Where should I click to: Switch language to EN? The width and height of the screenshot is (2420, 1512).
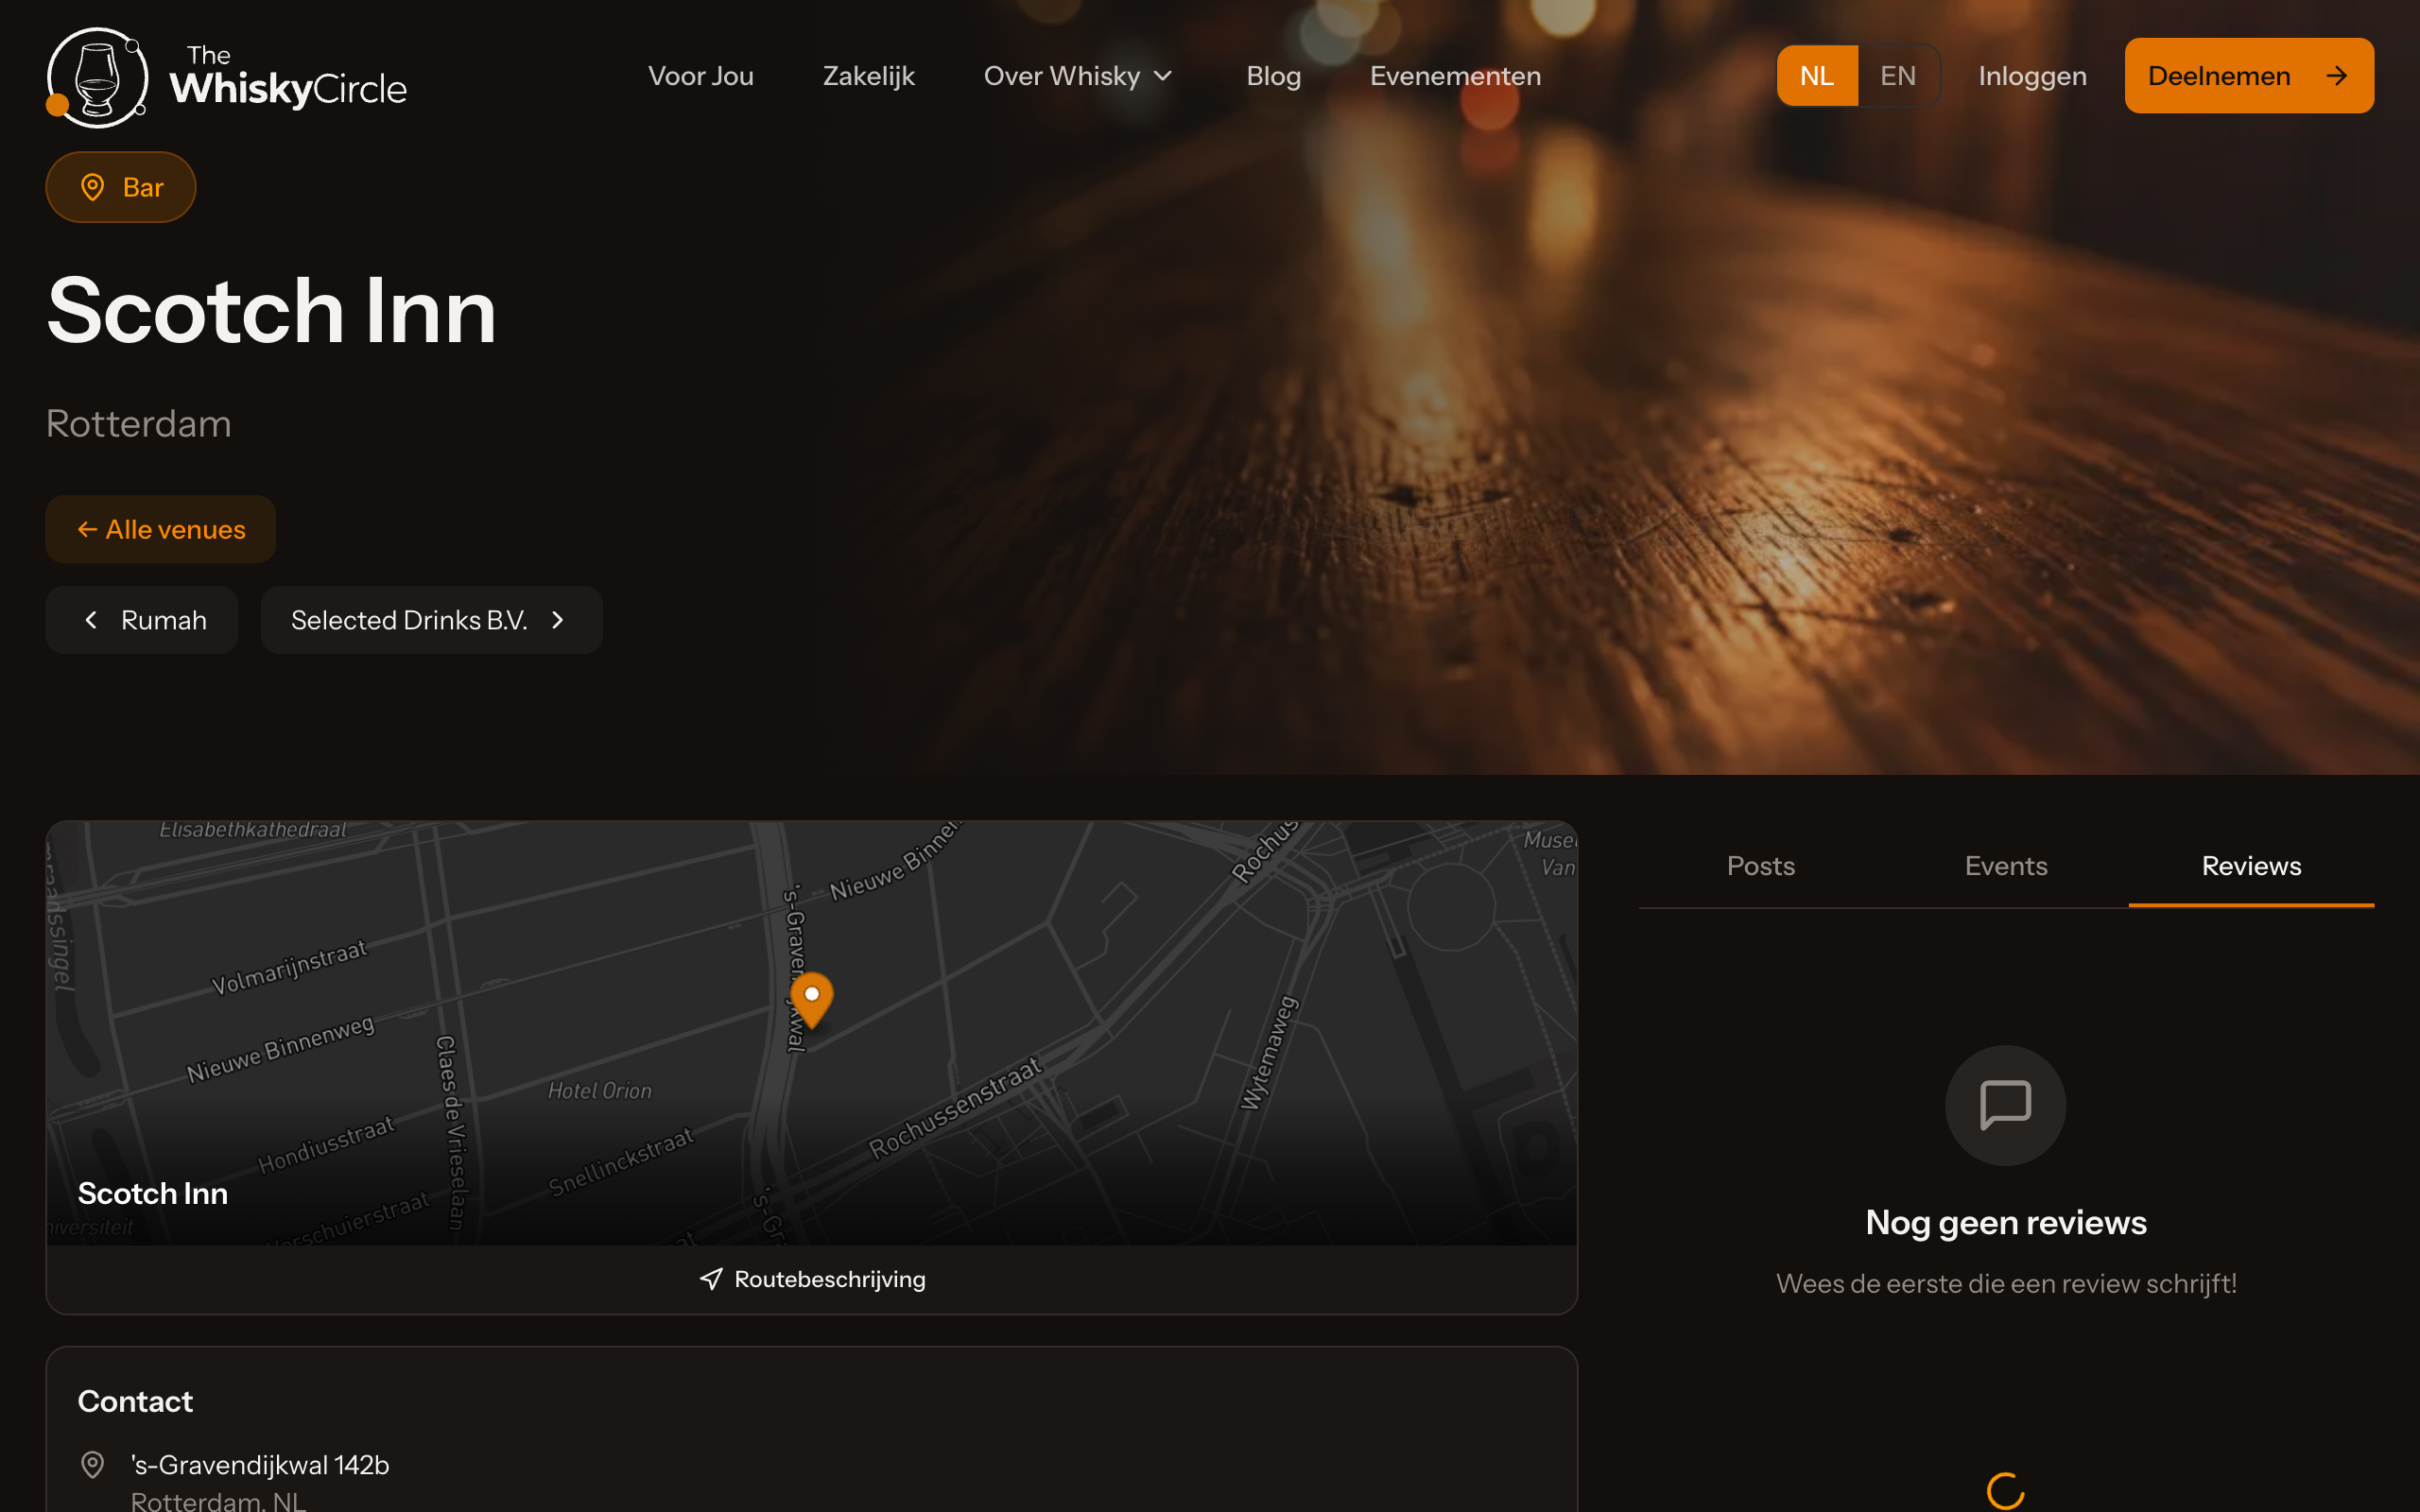1898,76
